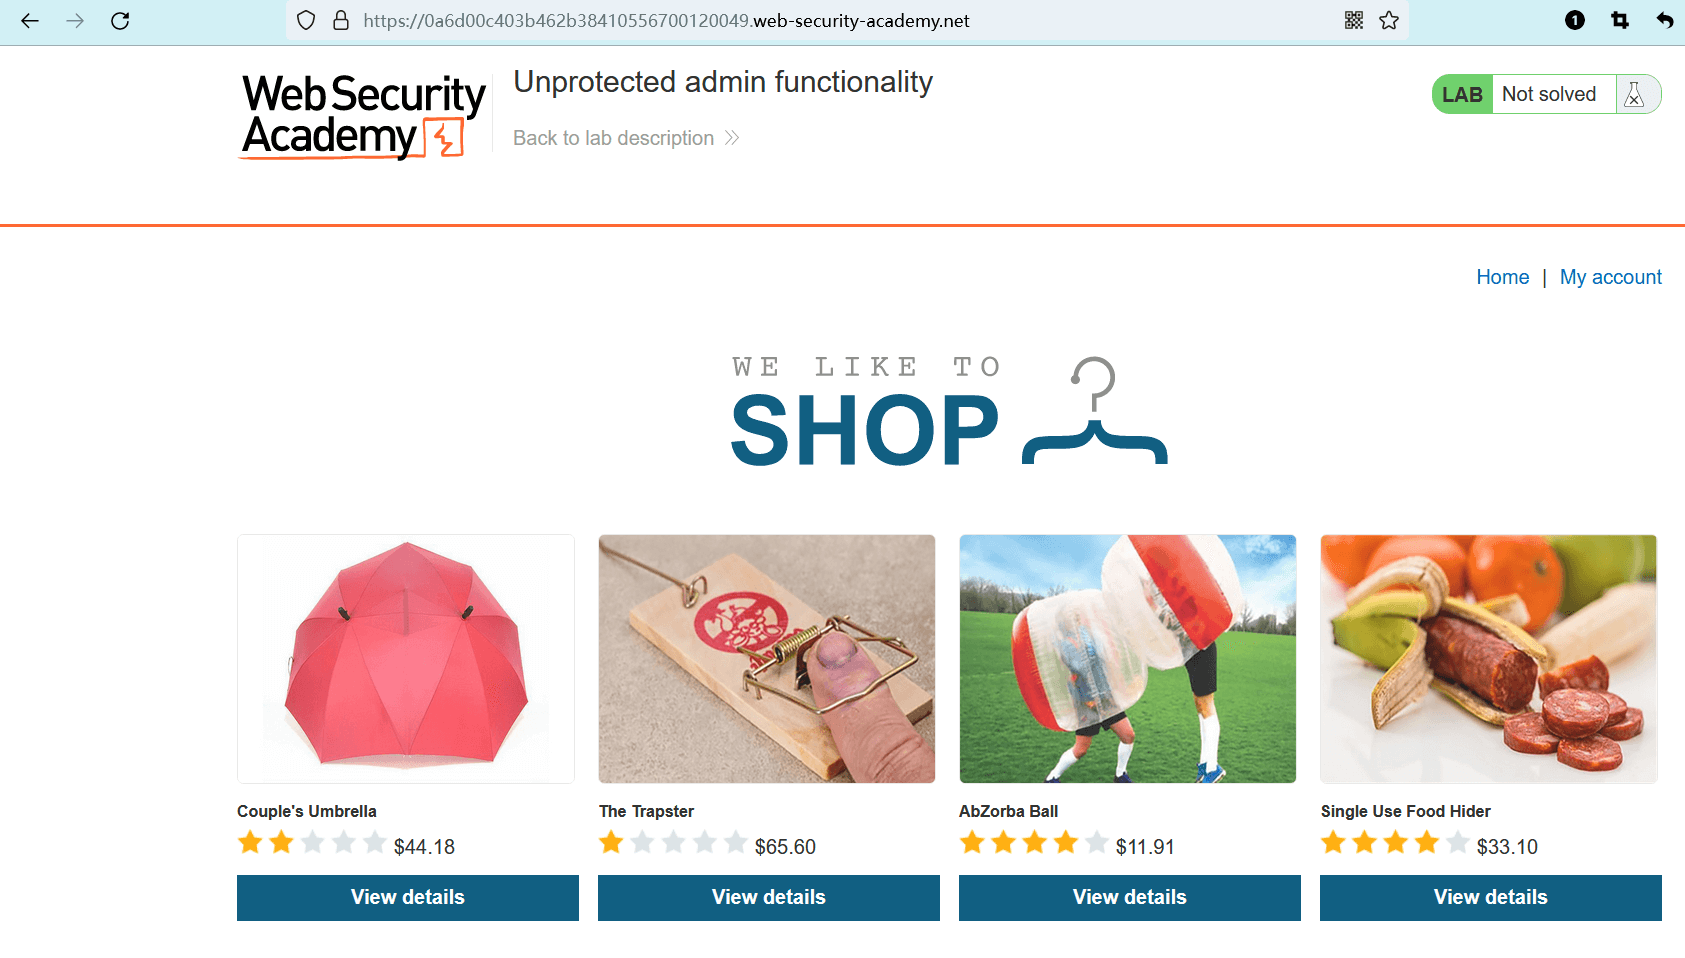Open the Home navigation link
Screen dimensions: 1685x958
1502,277
